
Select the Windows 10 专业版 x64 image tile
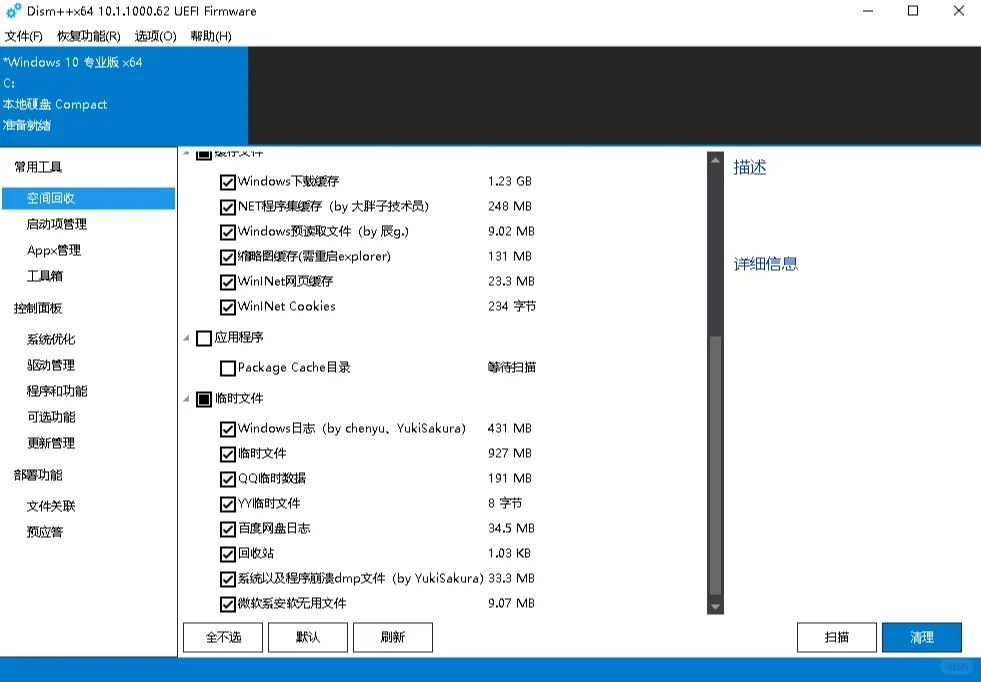[124, 96]
